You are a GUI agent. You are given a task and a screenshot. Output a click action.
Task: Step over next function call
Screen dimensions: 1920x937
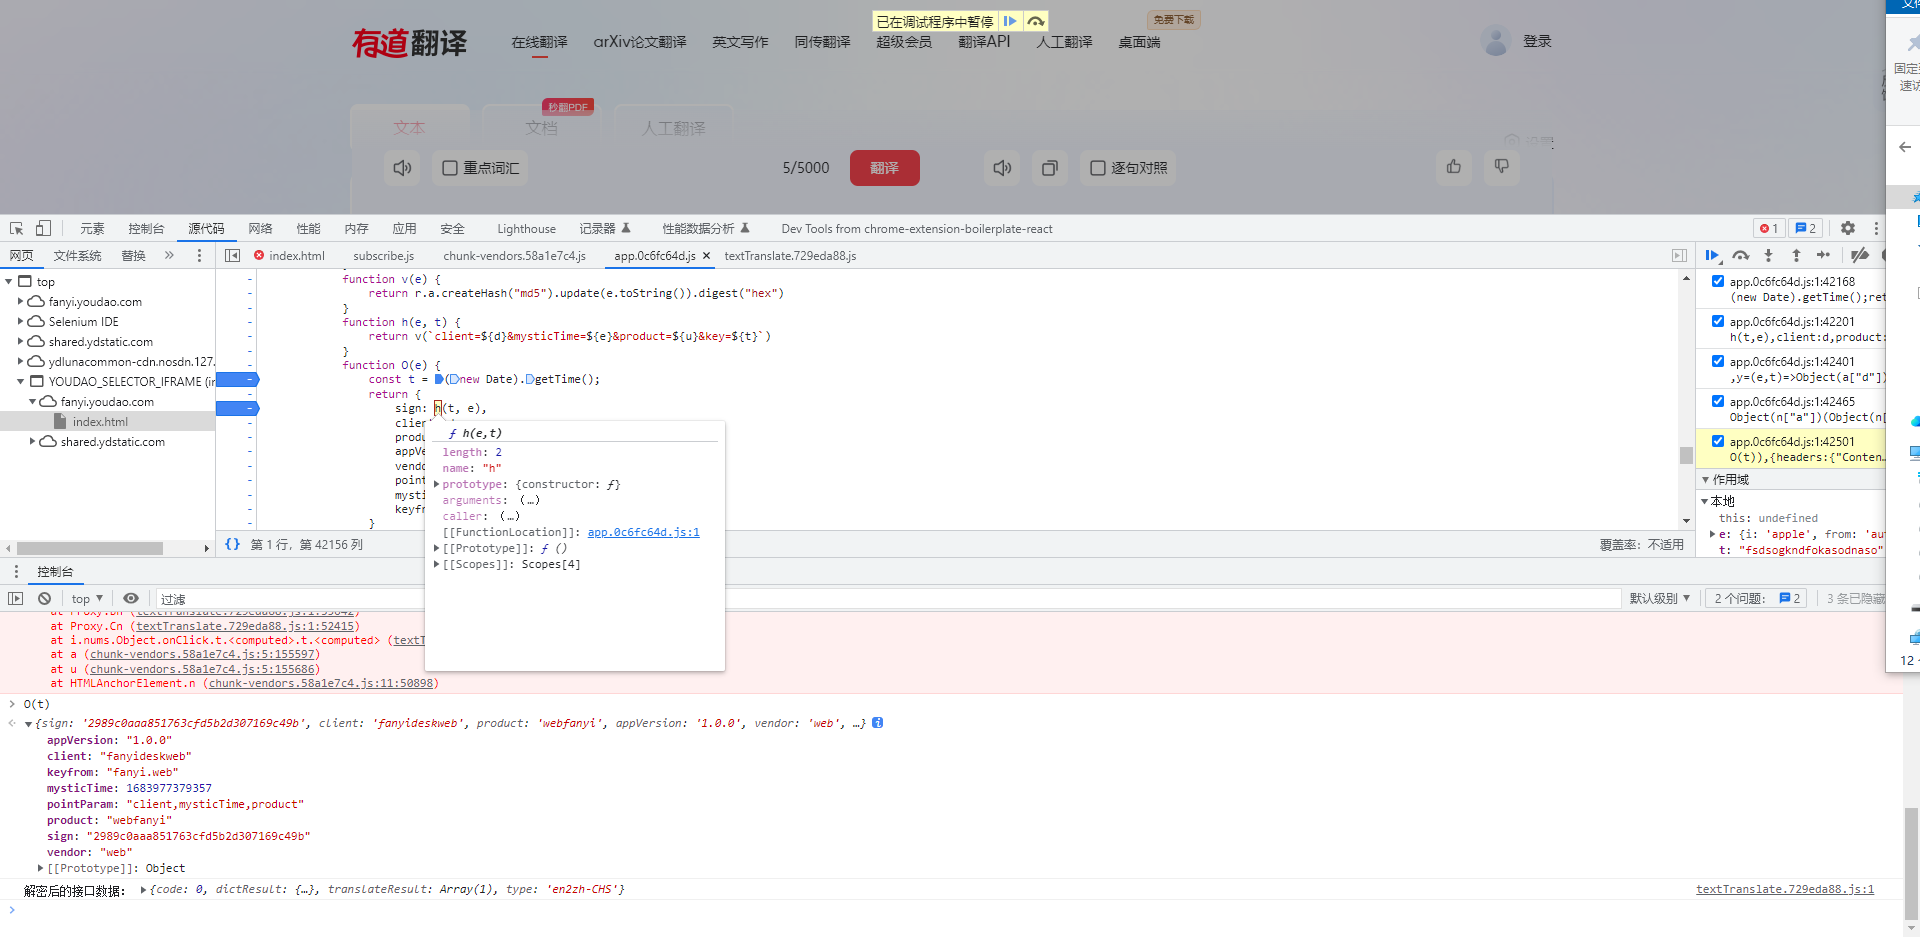tap(1741, 256)
